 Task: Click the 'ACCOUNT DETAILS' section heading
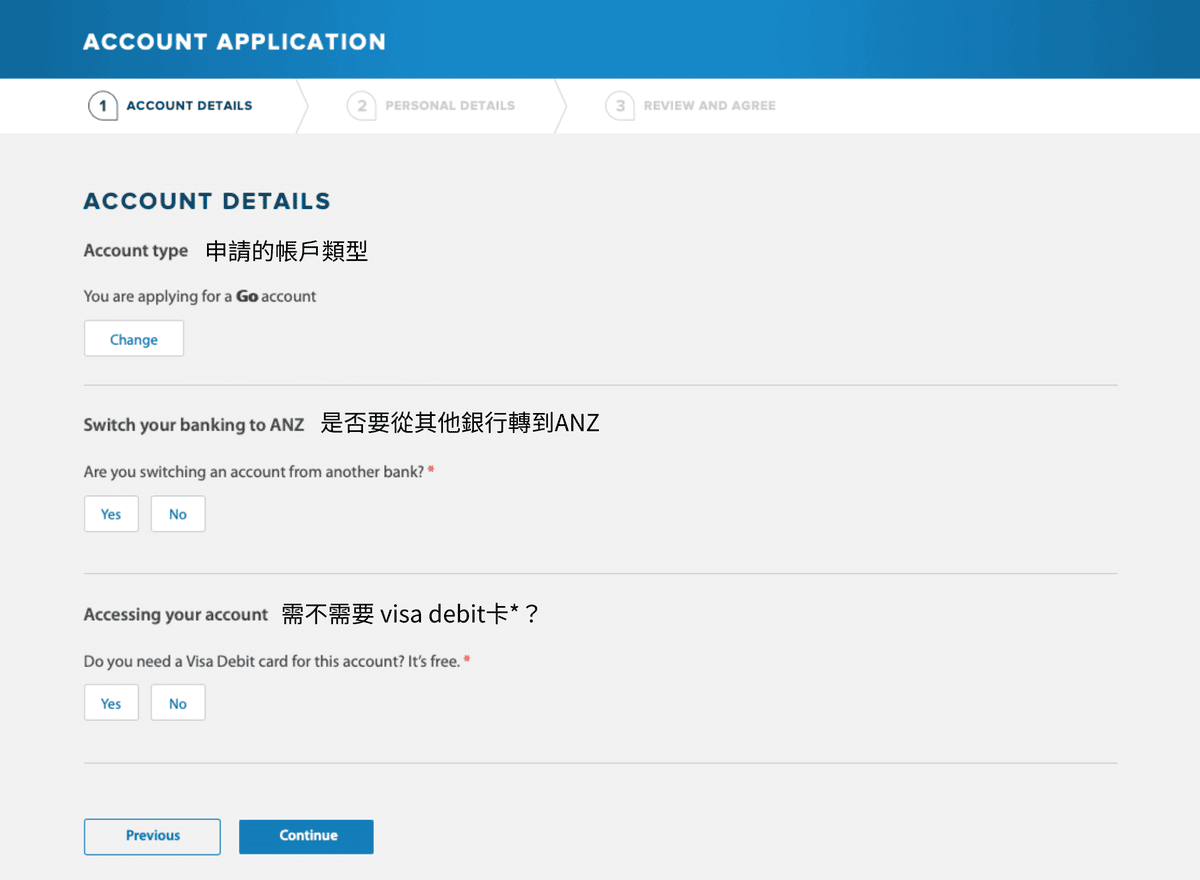207,201
